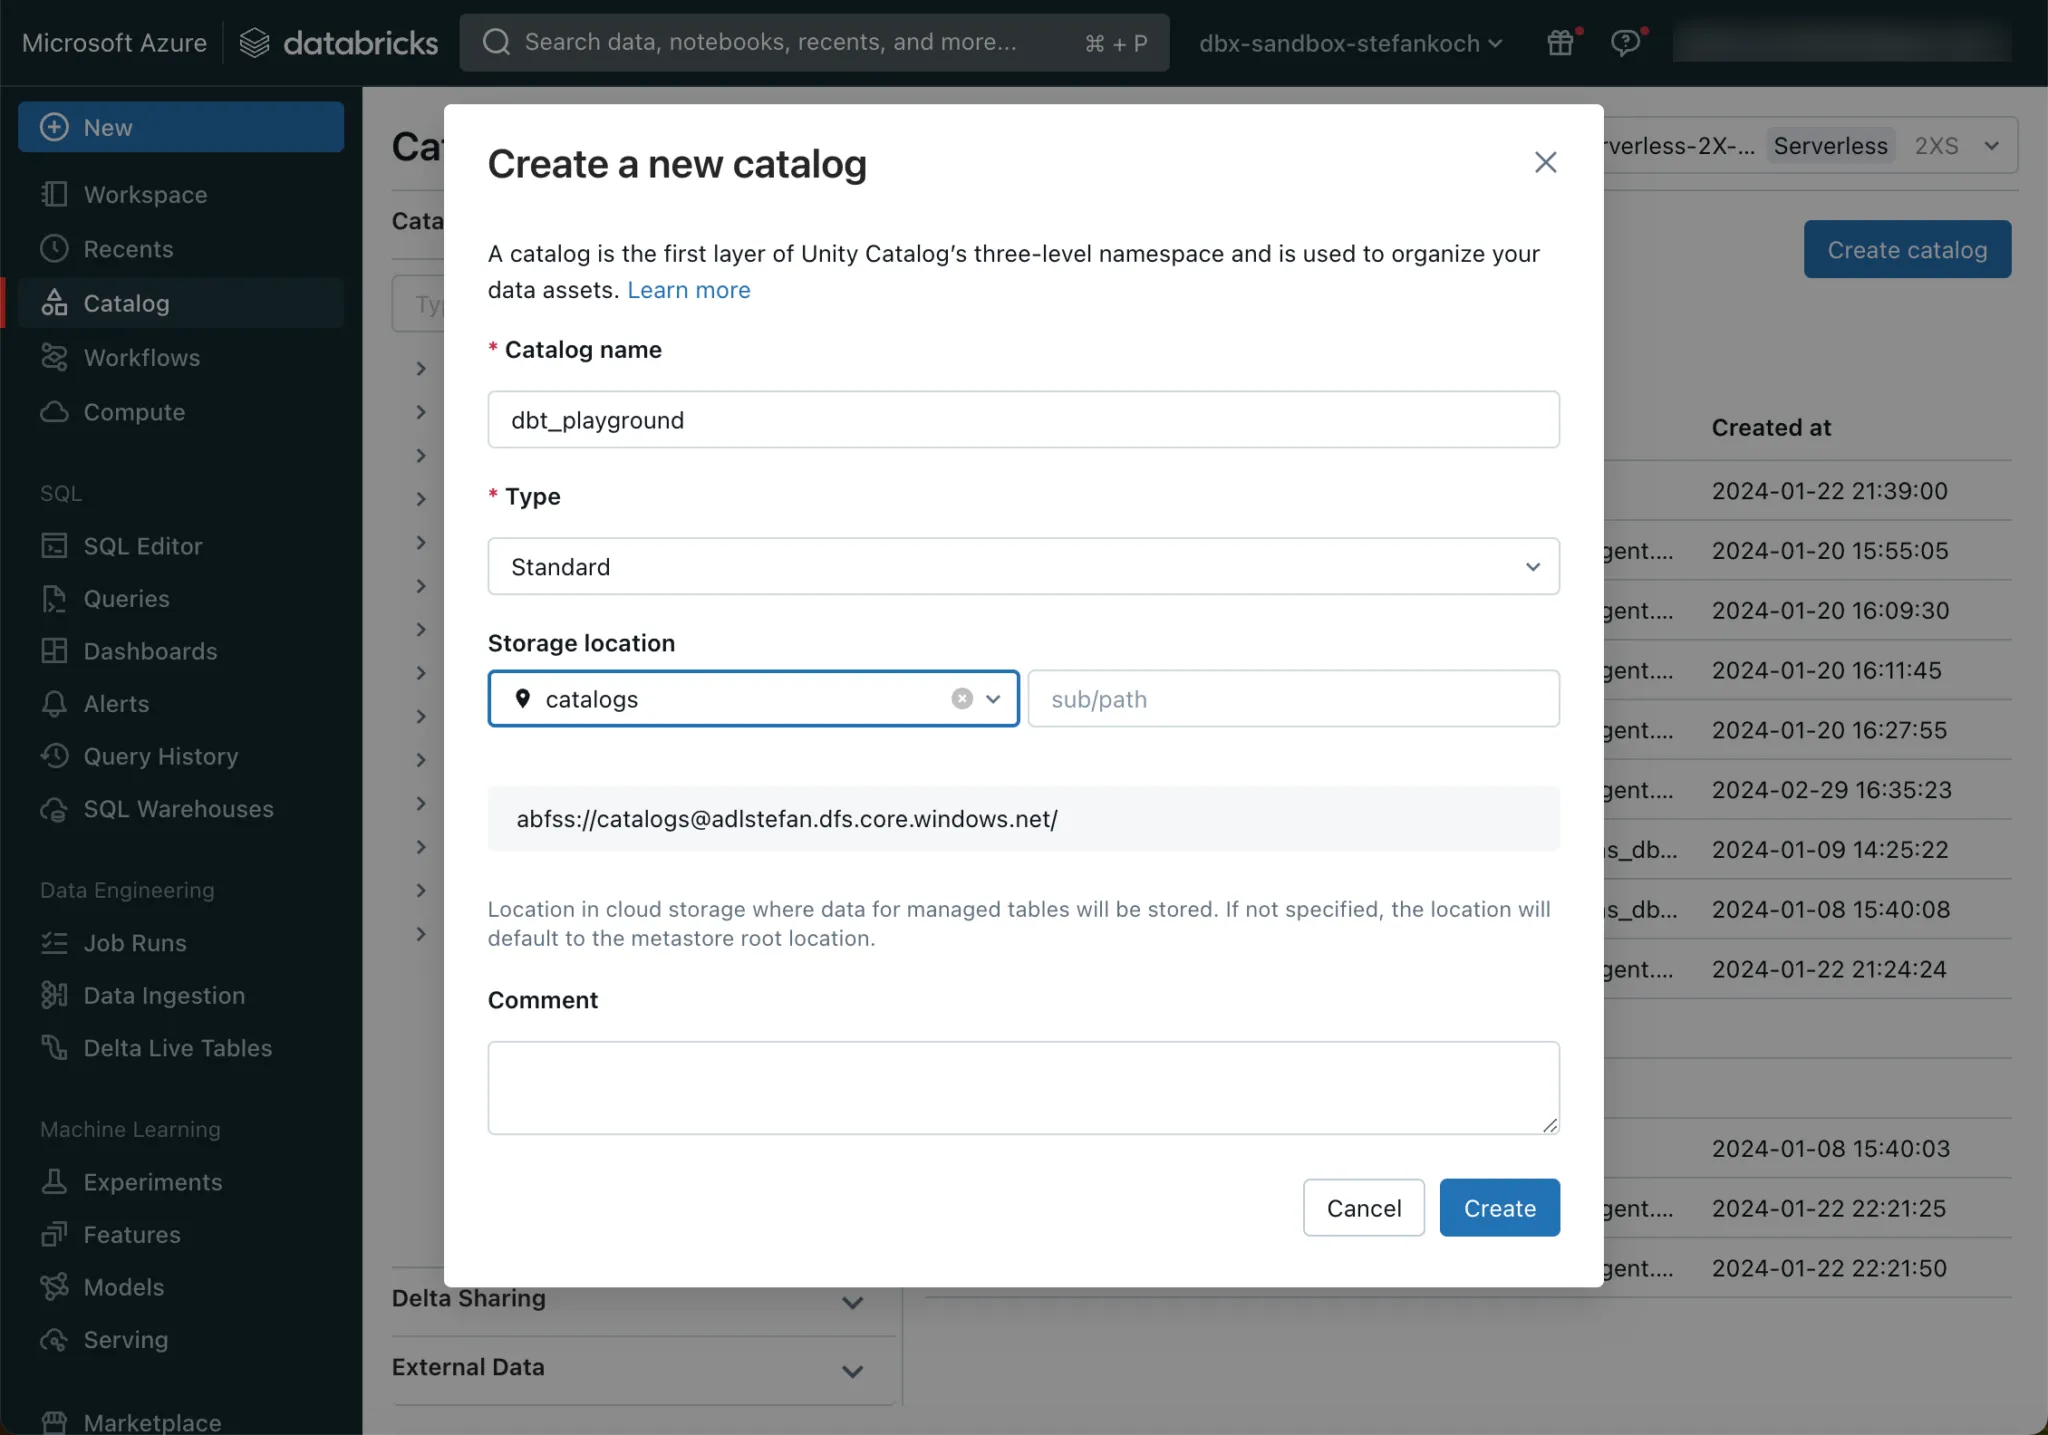Viewport: 2048px width, 1435px height.
Task: Open the Type dropdown showing Standard
Action: [1023, 567]
